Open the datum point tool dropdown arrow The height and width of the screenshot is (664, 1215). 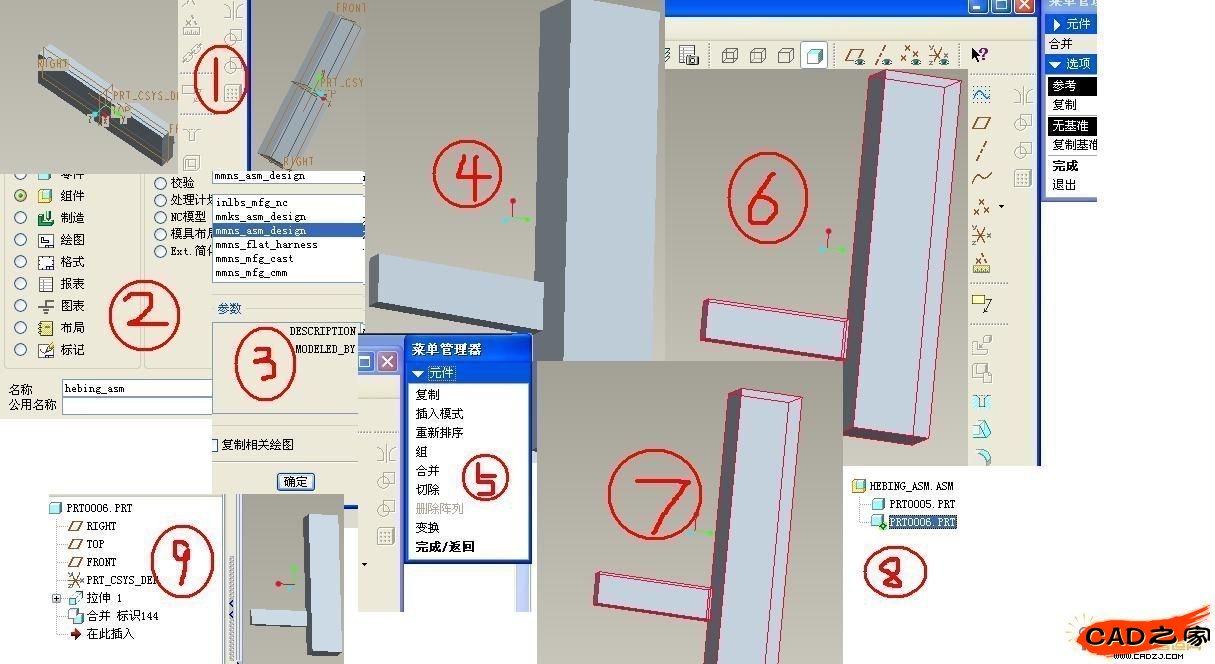pos(1001,207)
